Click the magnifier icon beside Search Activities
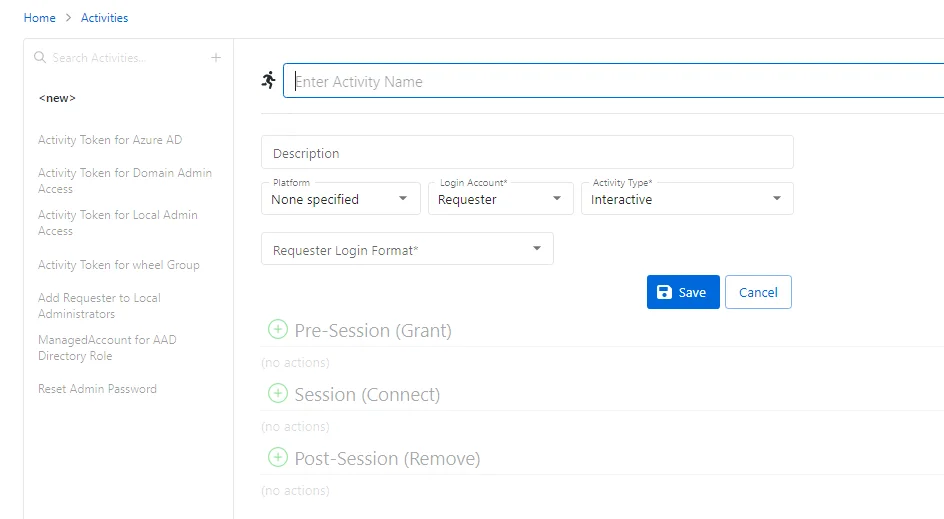Viewport: 944px width, 519px height. pos(40,57)
